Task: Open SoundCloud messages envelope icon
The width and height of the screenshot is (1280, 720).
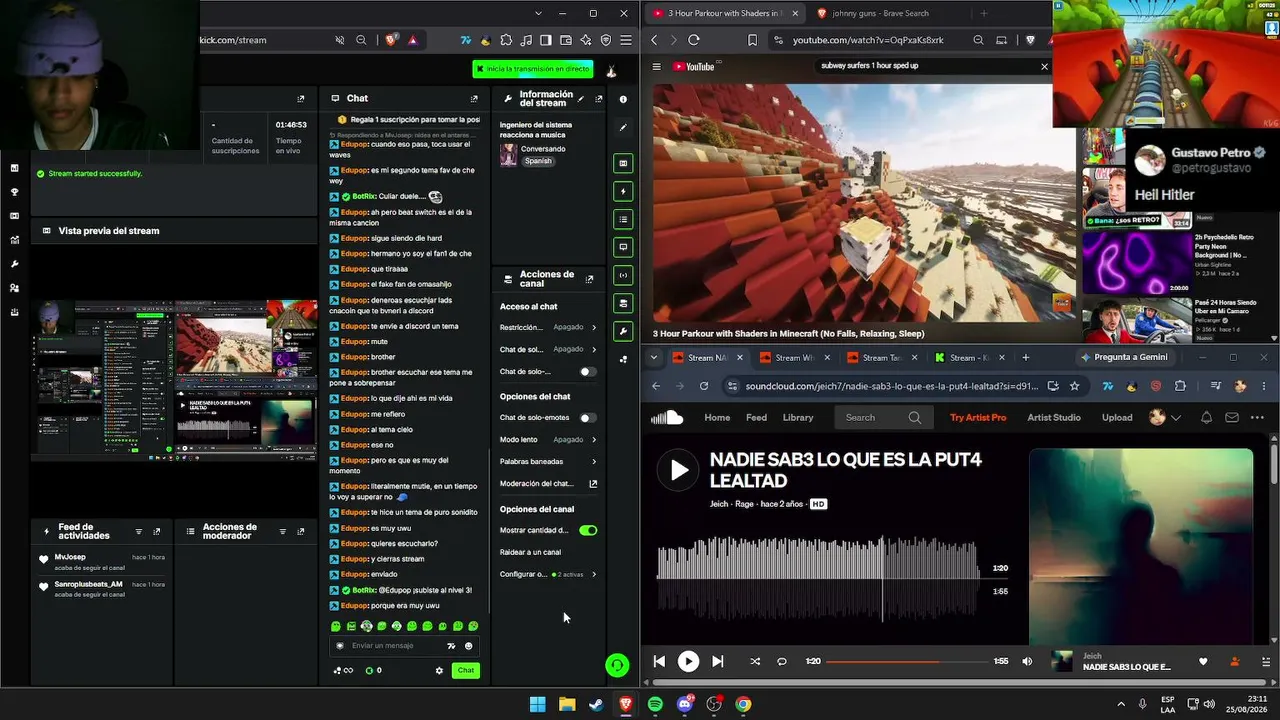Action: (x=1232, y=418)
